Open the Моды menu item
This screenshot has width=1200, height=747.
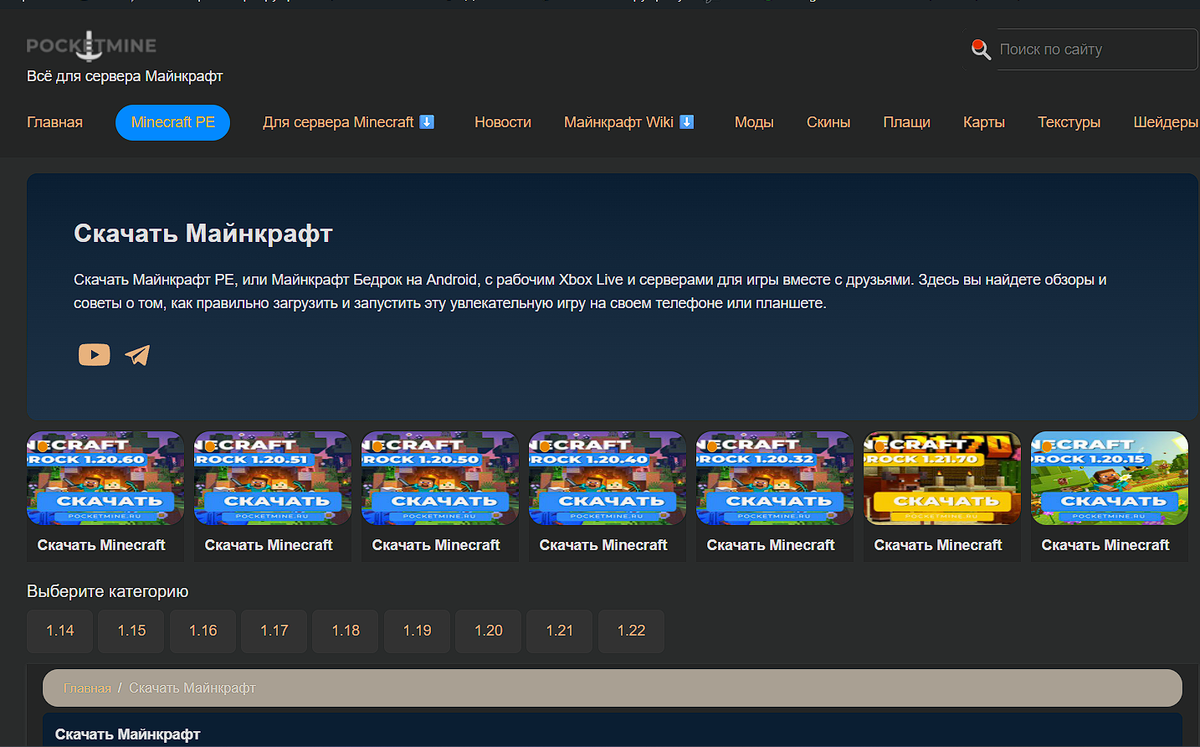[x=754, y=122]
